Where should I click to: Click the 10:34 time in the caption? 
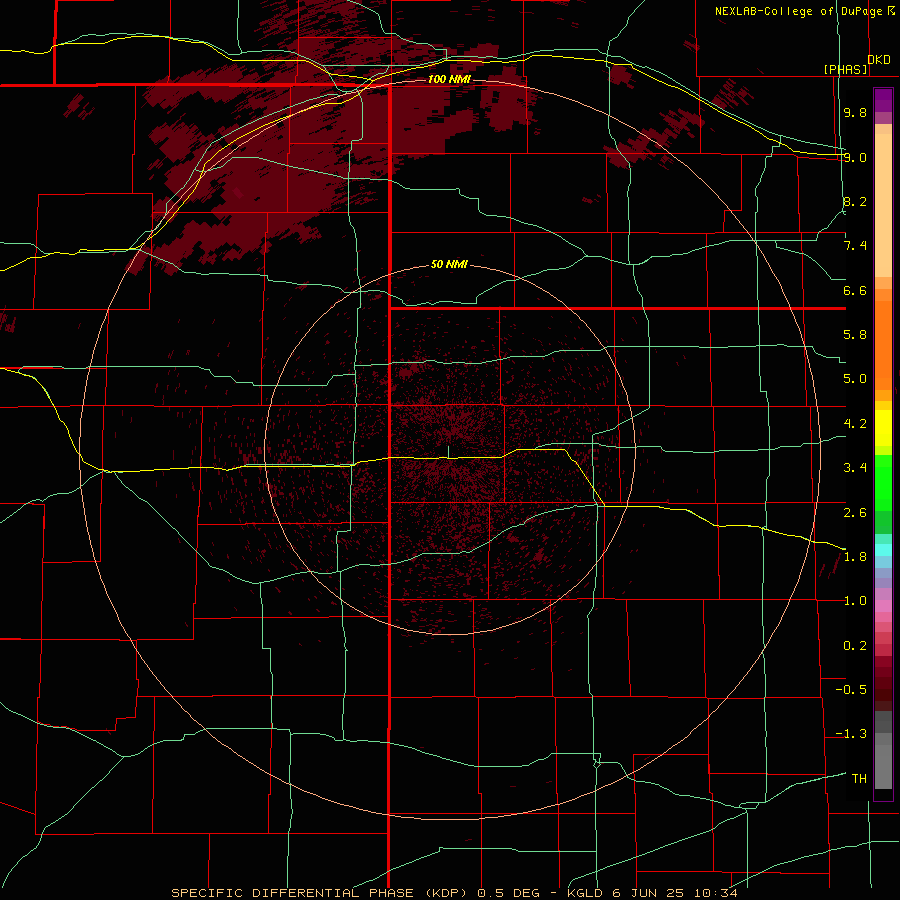715,893
